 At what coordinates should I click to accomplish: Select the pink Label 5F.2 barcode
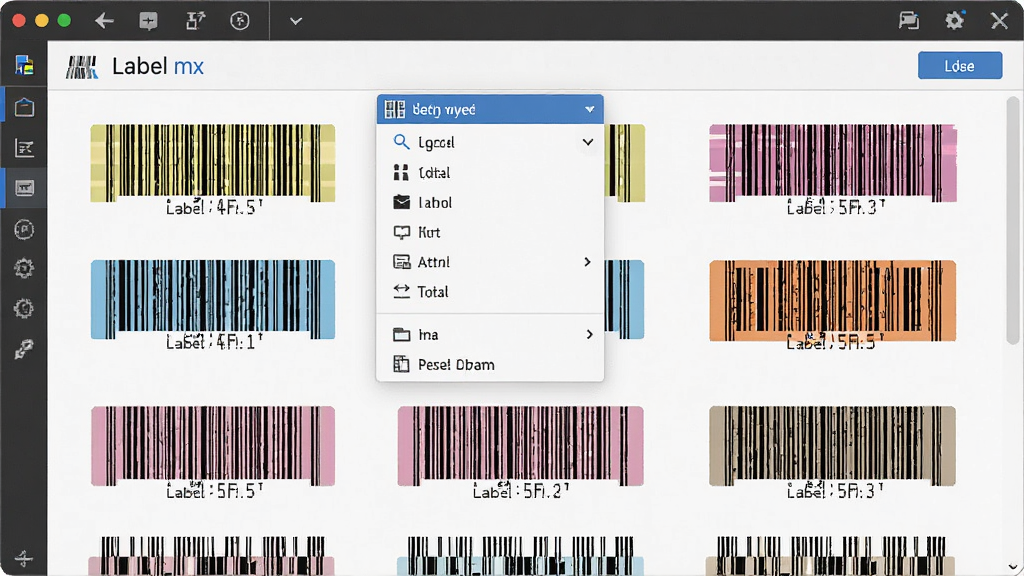(520, 446)
